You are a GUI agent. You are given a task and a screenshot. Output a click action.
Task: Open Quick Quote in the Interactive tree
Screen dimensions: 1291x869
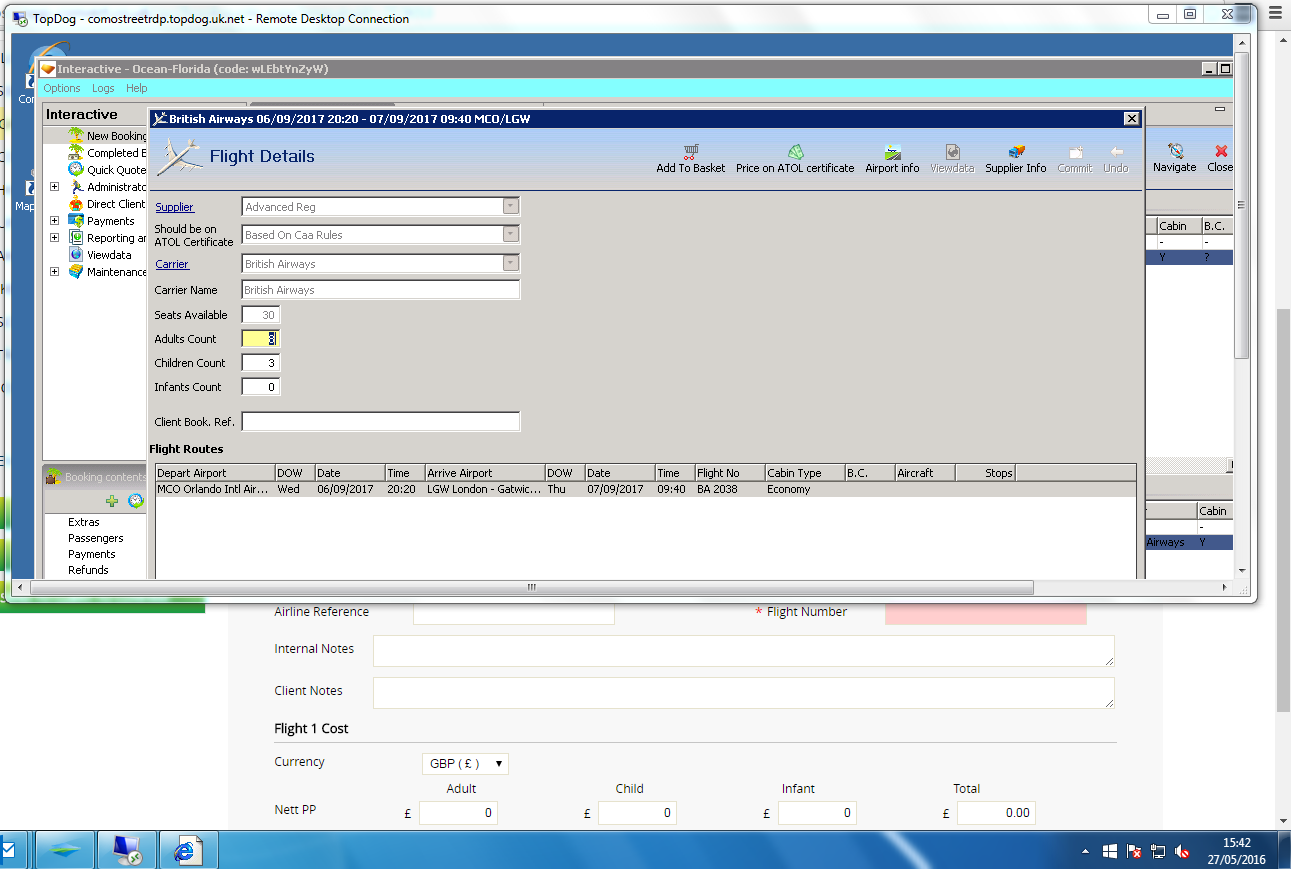tap(116, 170)
